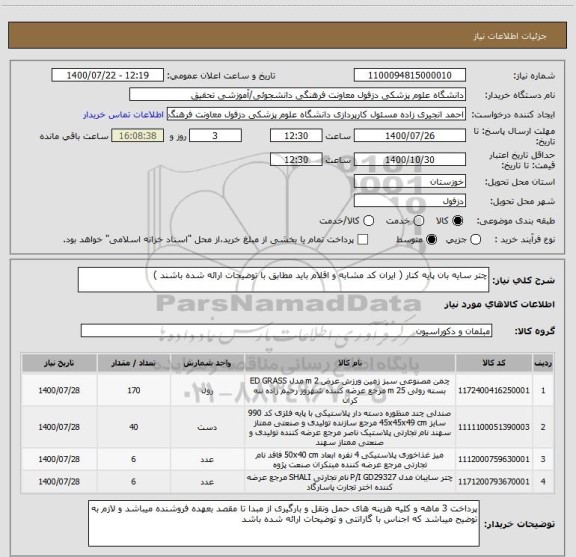Open the buyer contact info link اطلاعات تماس خریدار

click(x=123, y=115)
